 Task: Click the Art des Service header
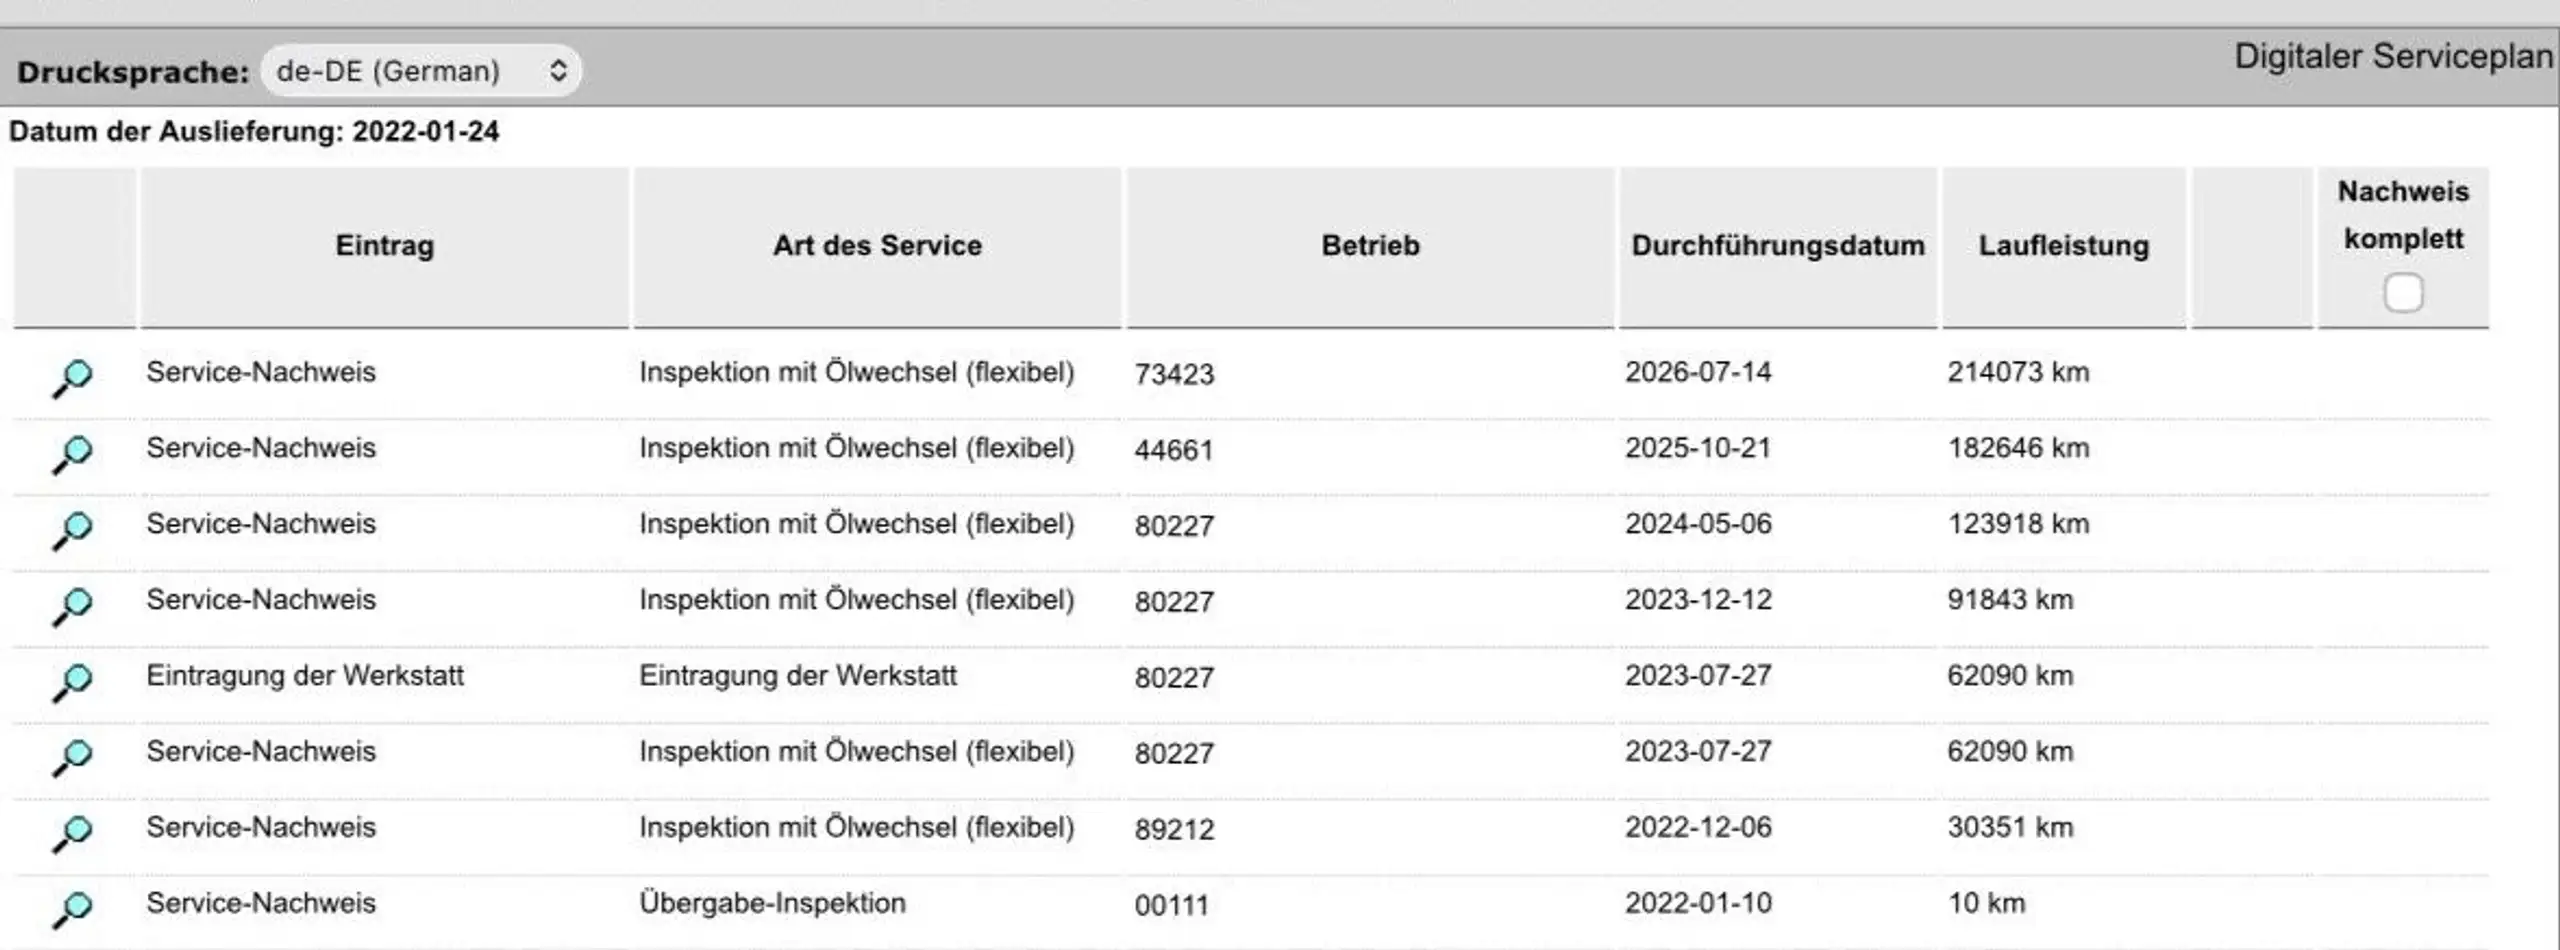point(877,246)
